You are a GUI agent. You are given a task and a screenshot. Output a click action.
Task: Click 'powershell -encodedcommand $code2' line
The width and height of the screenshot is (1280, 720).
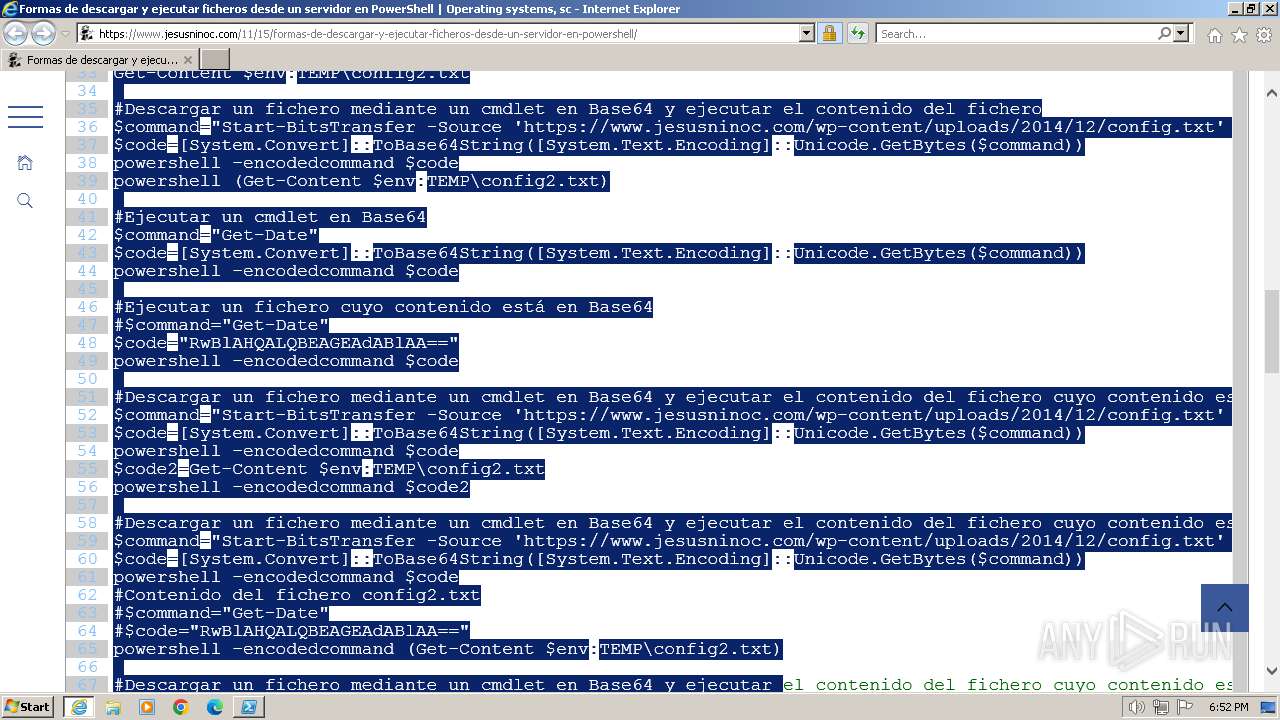click(x=291, y=487)
